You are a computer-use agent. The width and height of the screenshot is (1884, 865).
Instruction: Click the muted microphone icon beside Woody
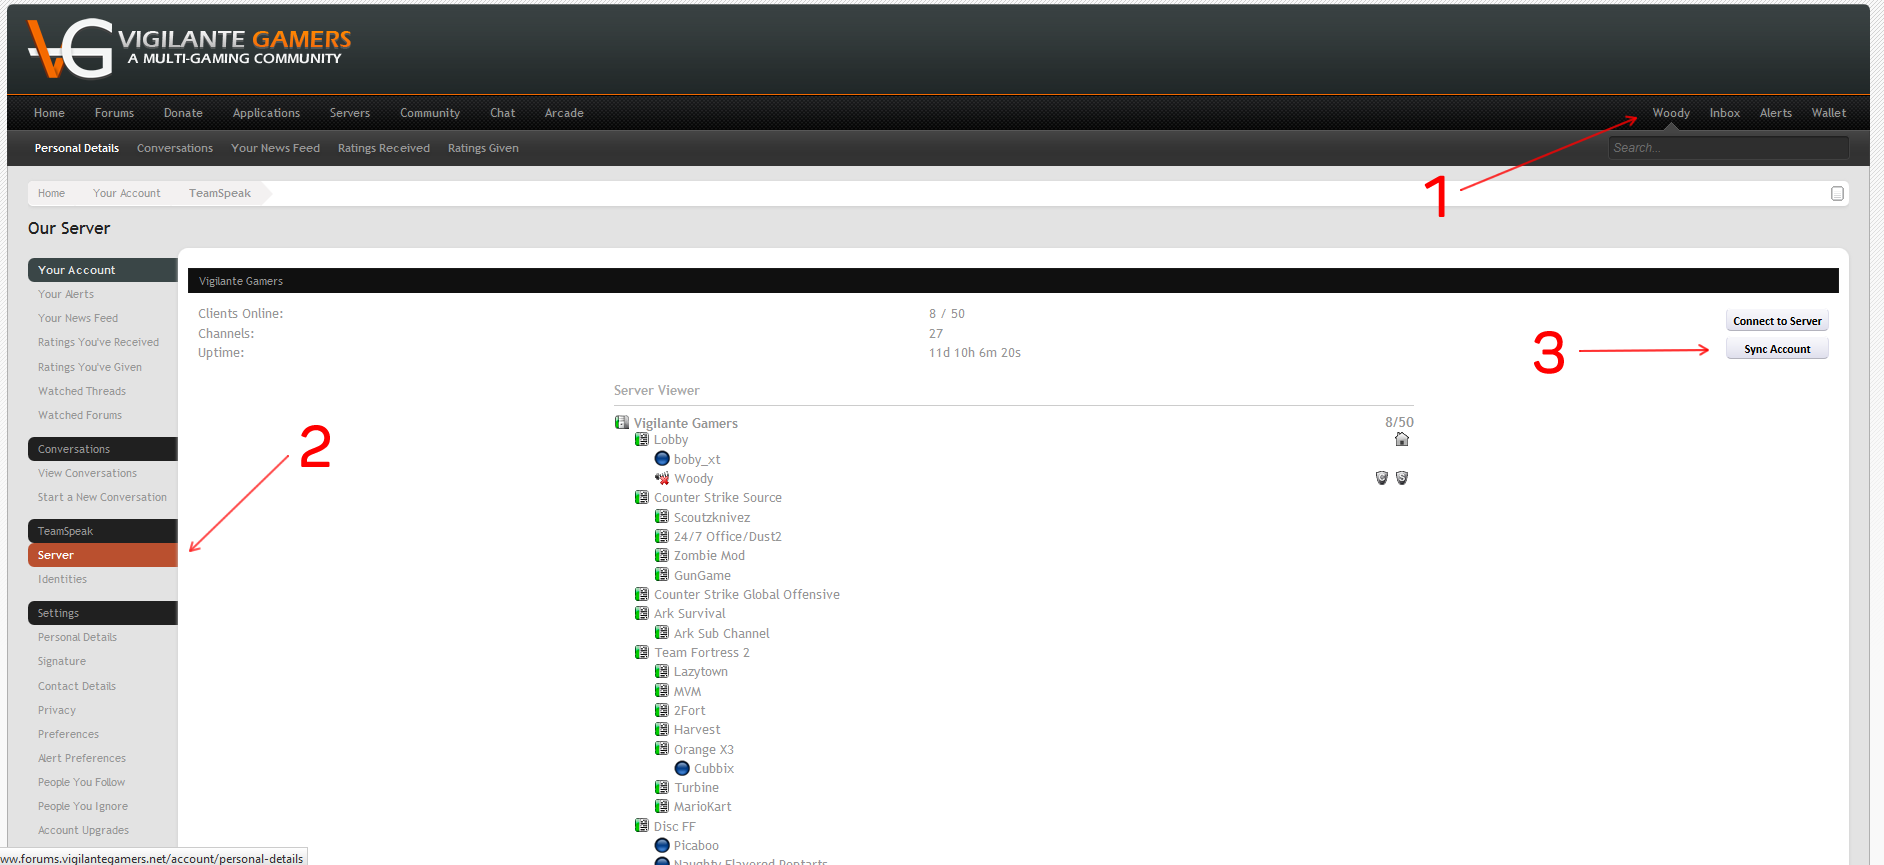tap(662, 478)
